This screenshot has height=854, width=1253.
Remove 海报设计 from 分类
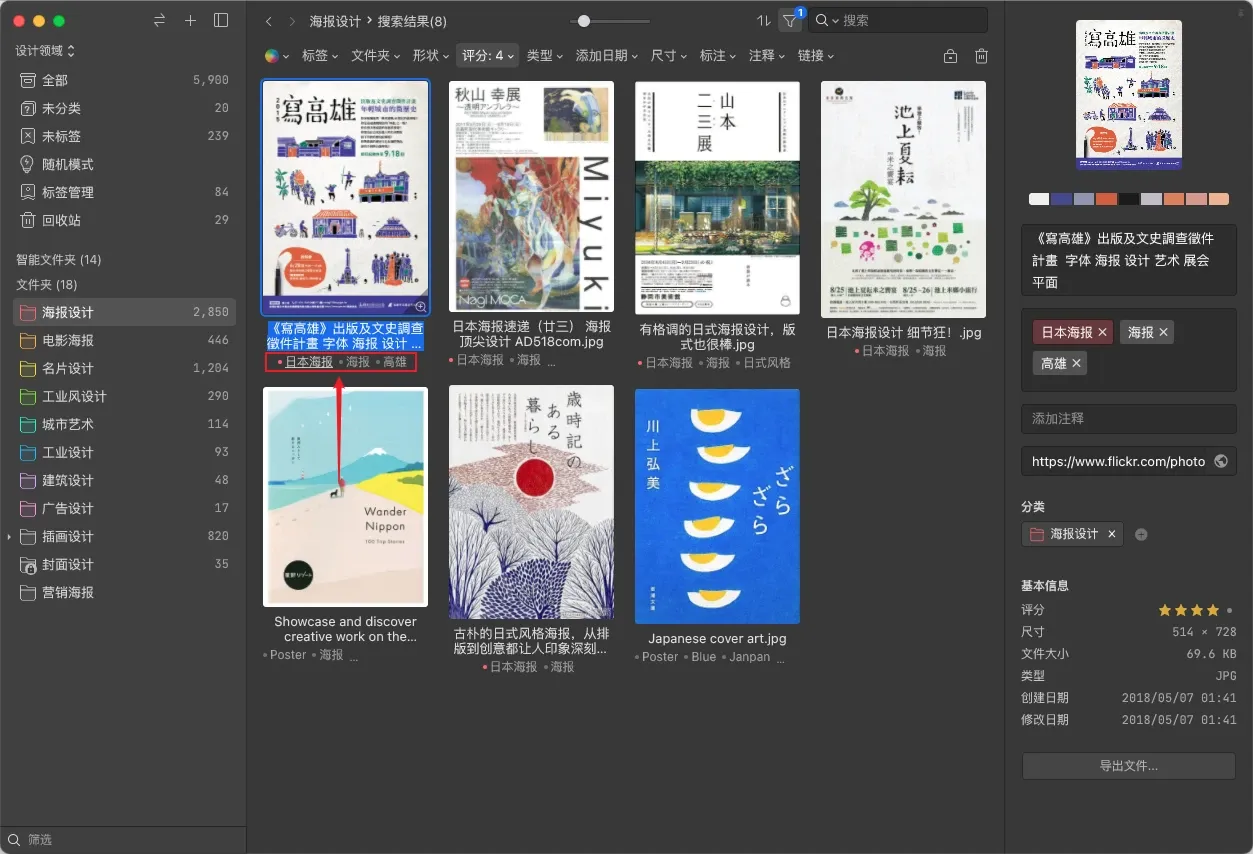[x=1111, y=534]
